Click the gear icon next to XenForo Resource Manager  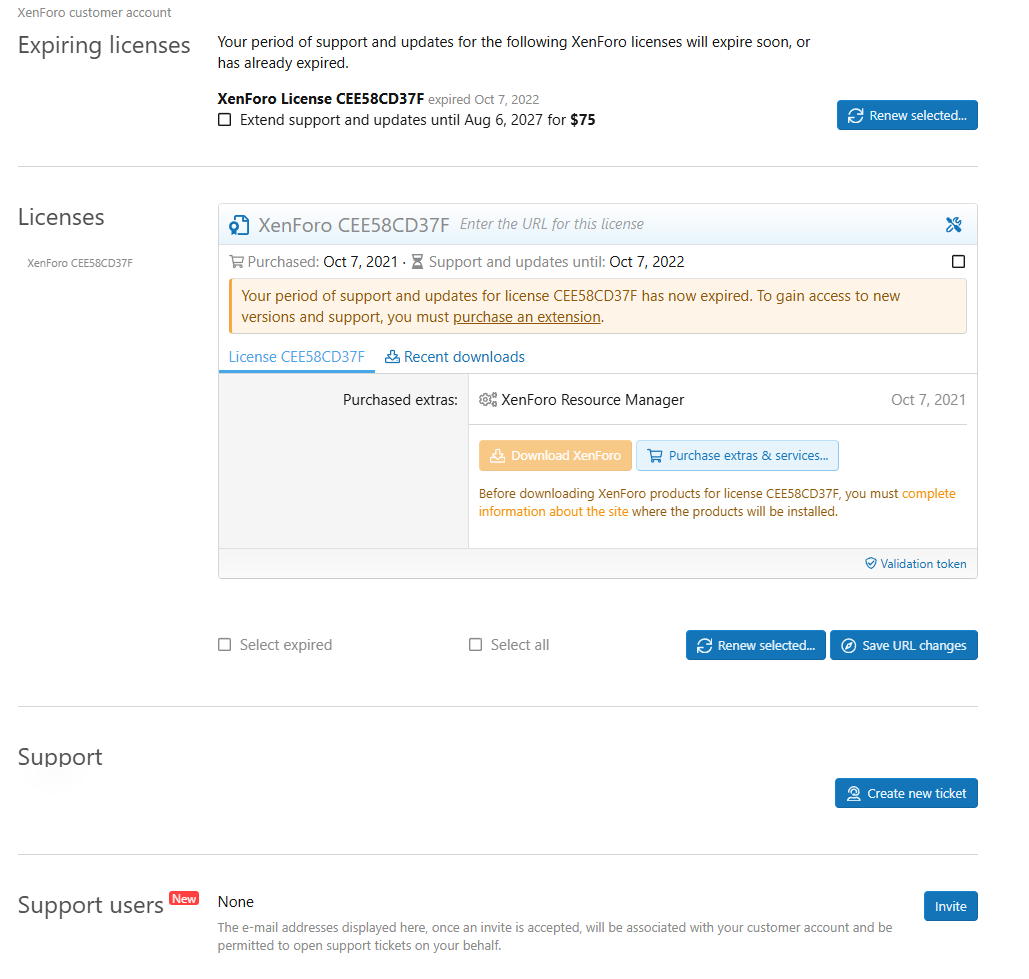tap(488, 400)
